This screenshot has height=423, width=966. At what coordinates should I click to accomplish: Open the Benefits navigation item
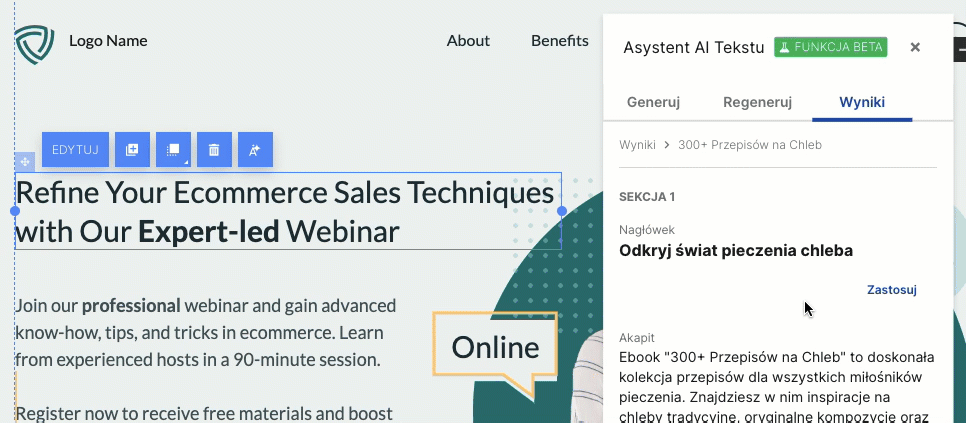559,41
